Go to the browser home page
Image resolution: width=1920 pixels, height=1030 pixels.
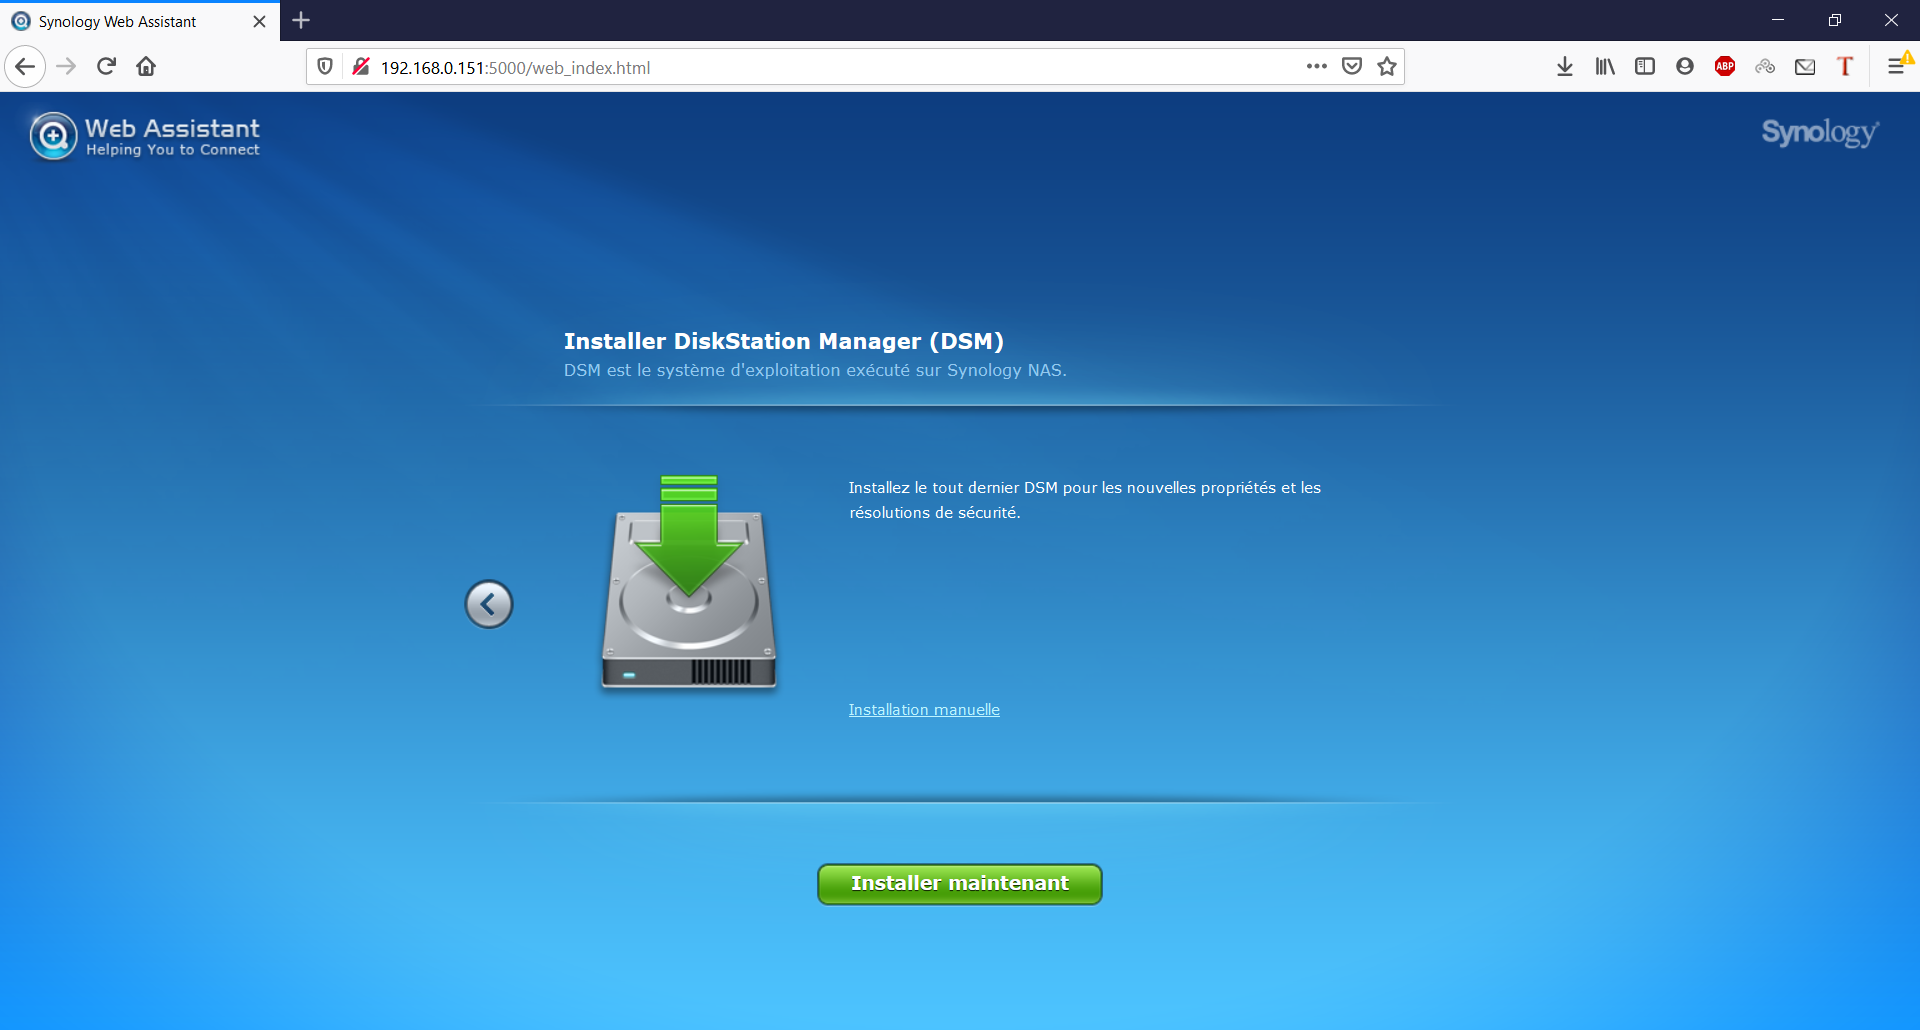[x=146, y=67]
